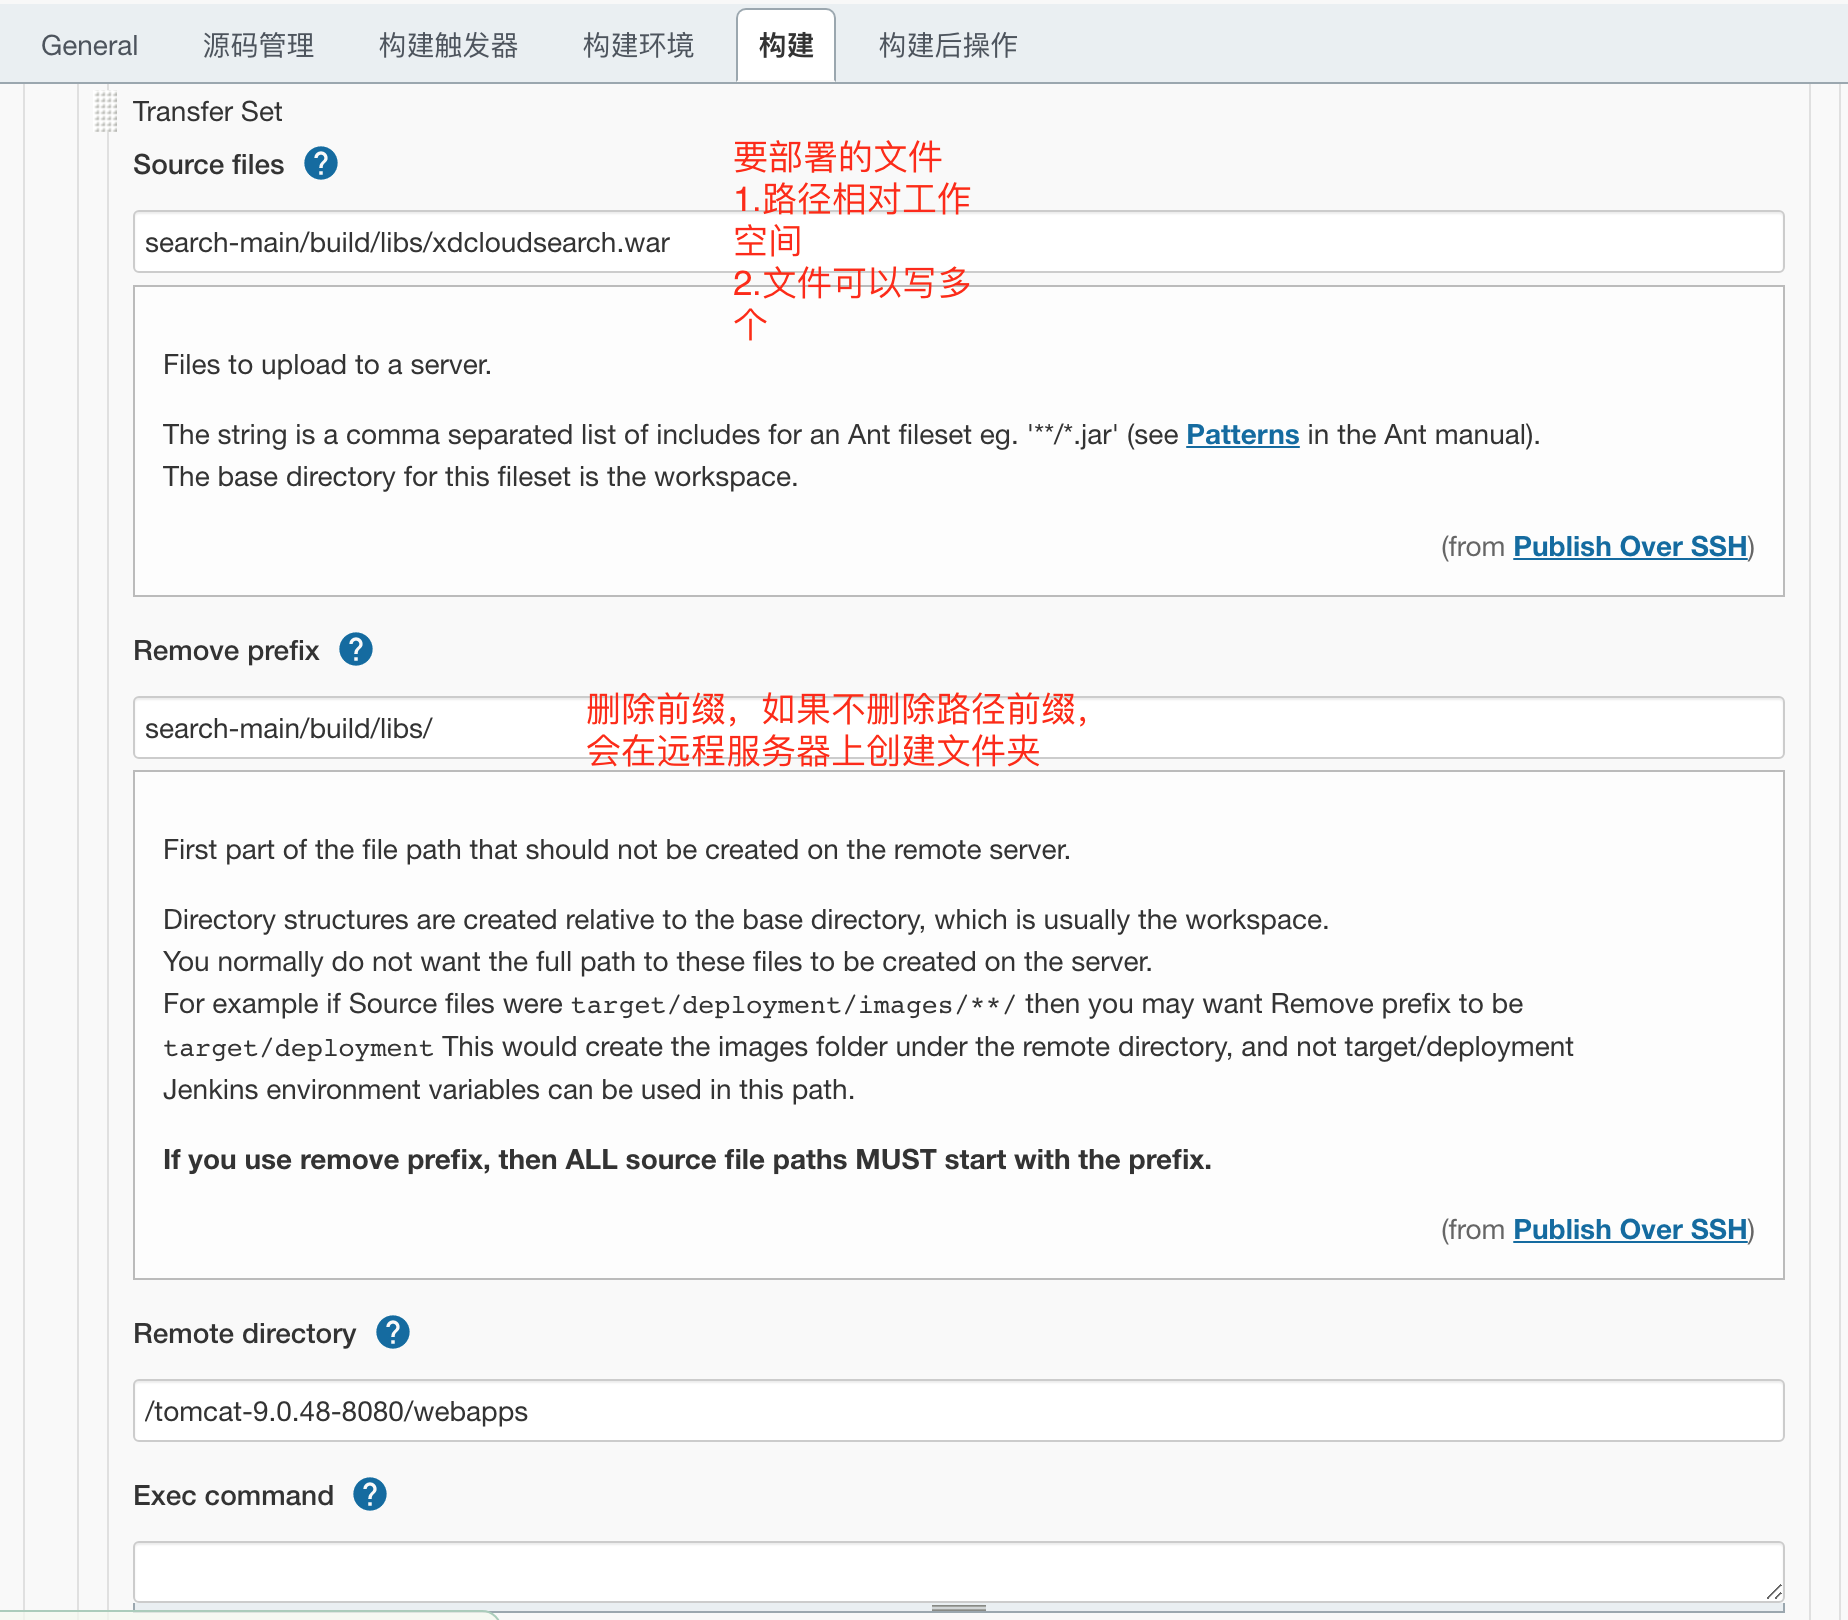Open the Source files help icon
This screenshot has width=1848, height=1620.
pos(320,163)
